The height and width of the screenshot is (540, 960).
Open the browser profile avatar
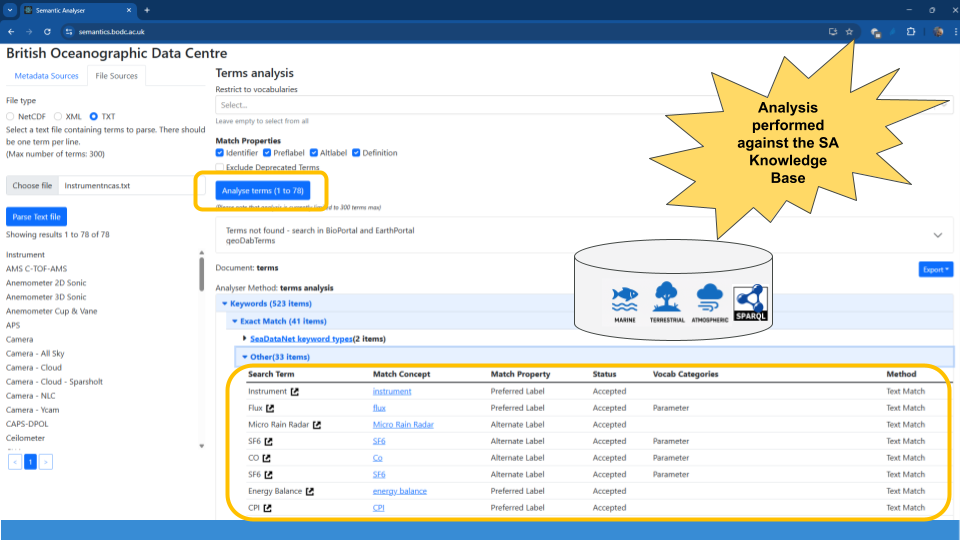[x=939, y=32]
